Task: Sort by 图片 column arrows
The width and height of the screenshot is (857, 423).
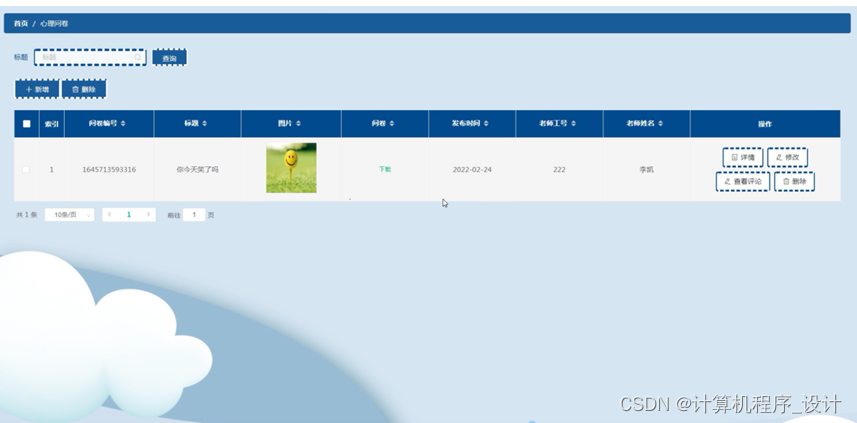Action: point(298,124)
